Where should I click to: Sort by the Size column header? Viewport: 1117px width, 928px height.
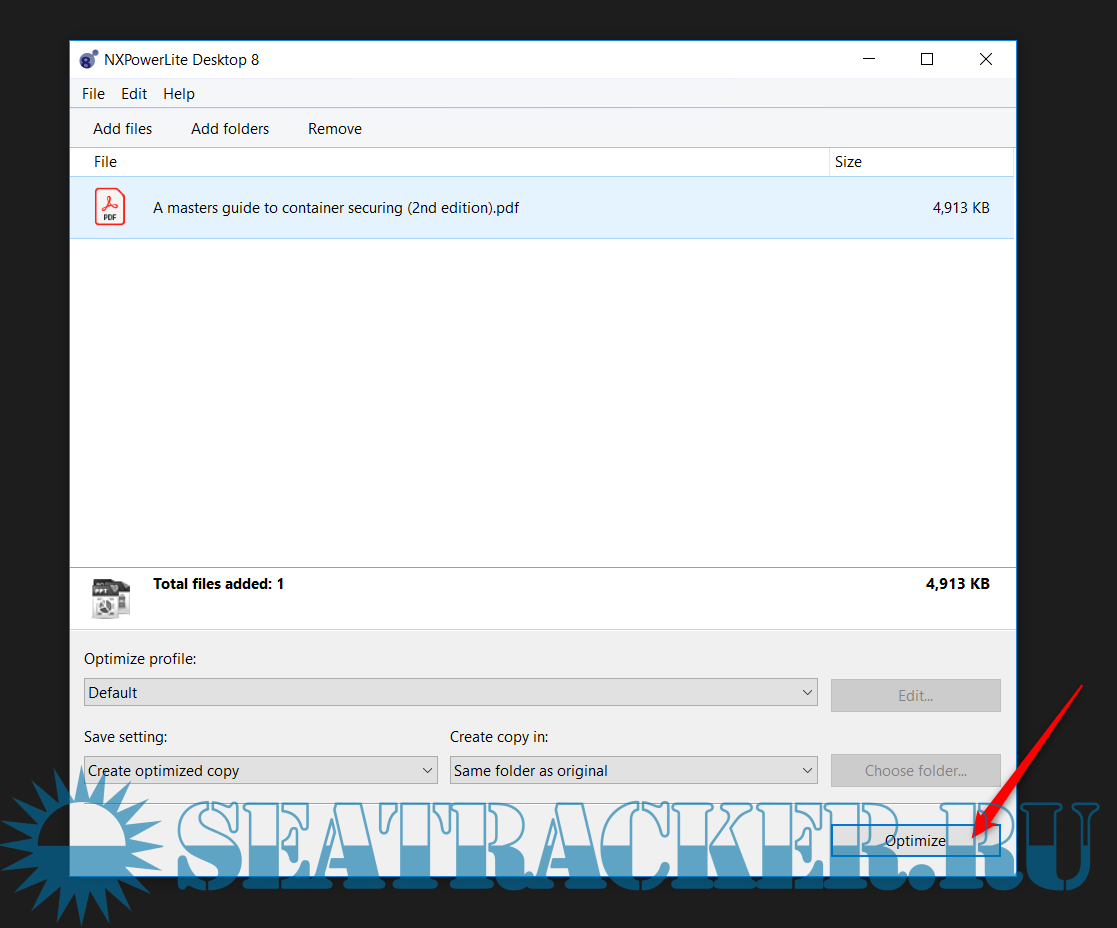[848, 162]
